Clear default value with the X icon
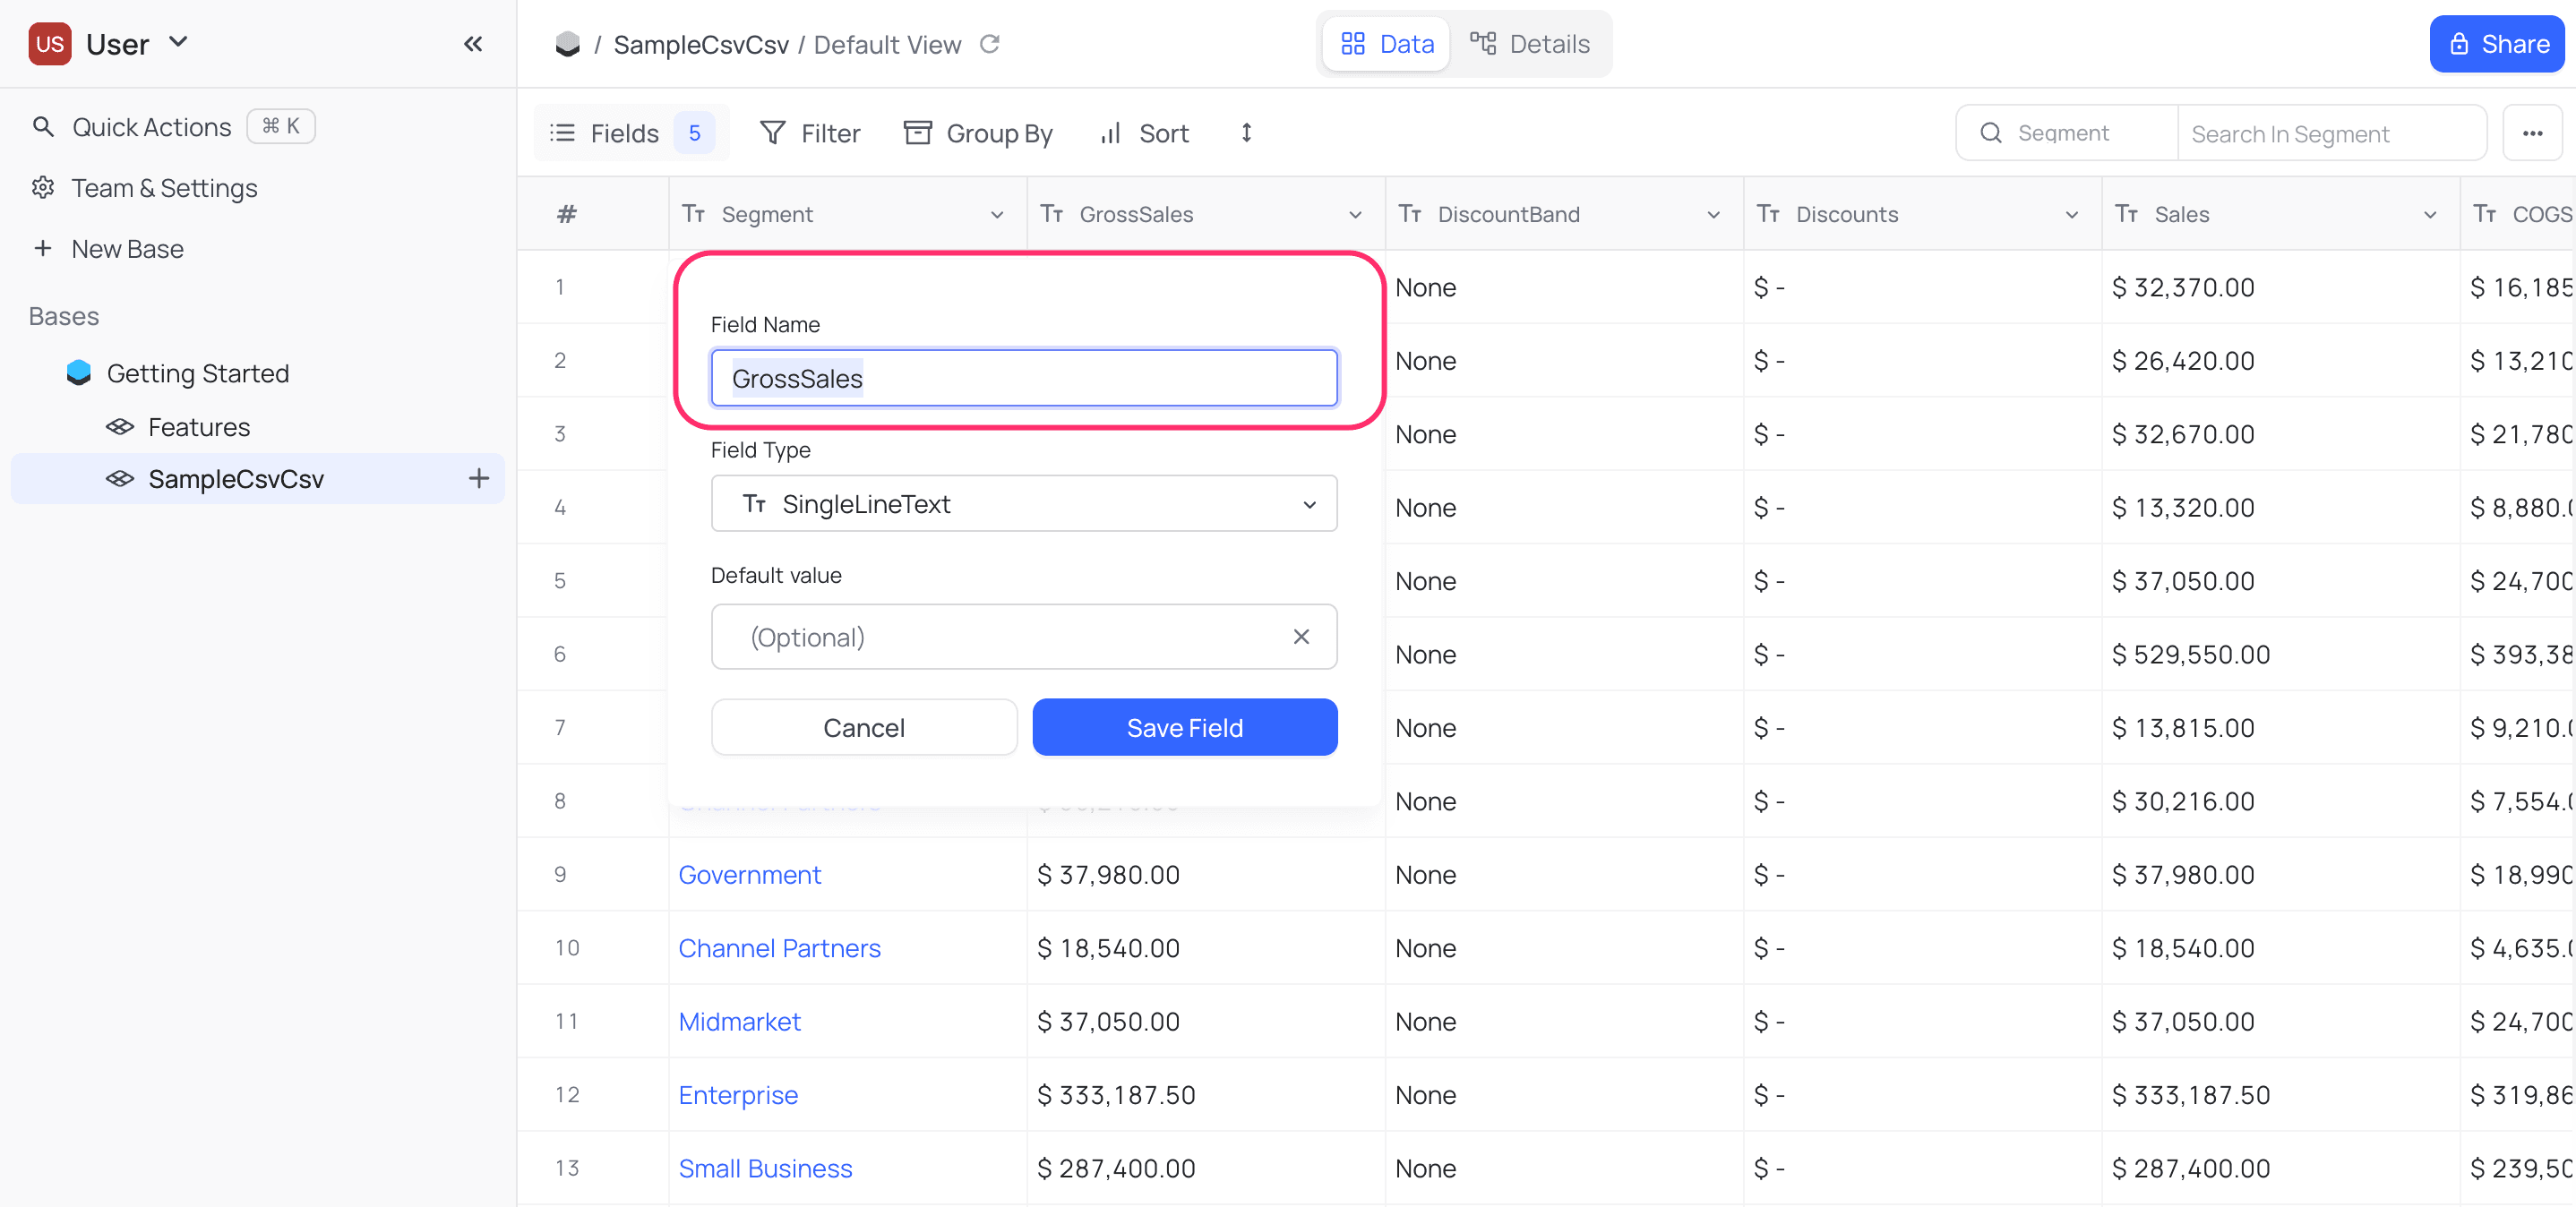Image resolution: width=2576 pixels, height=1207 pixels. 1300,637
